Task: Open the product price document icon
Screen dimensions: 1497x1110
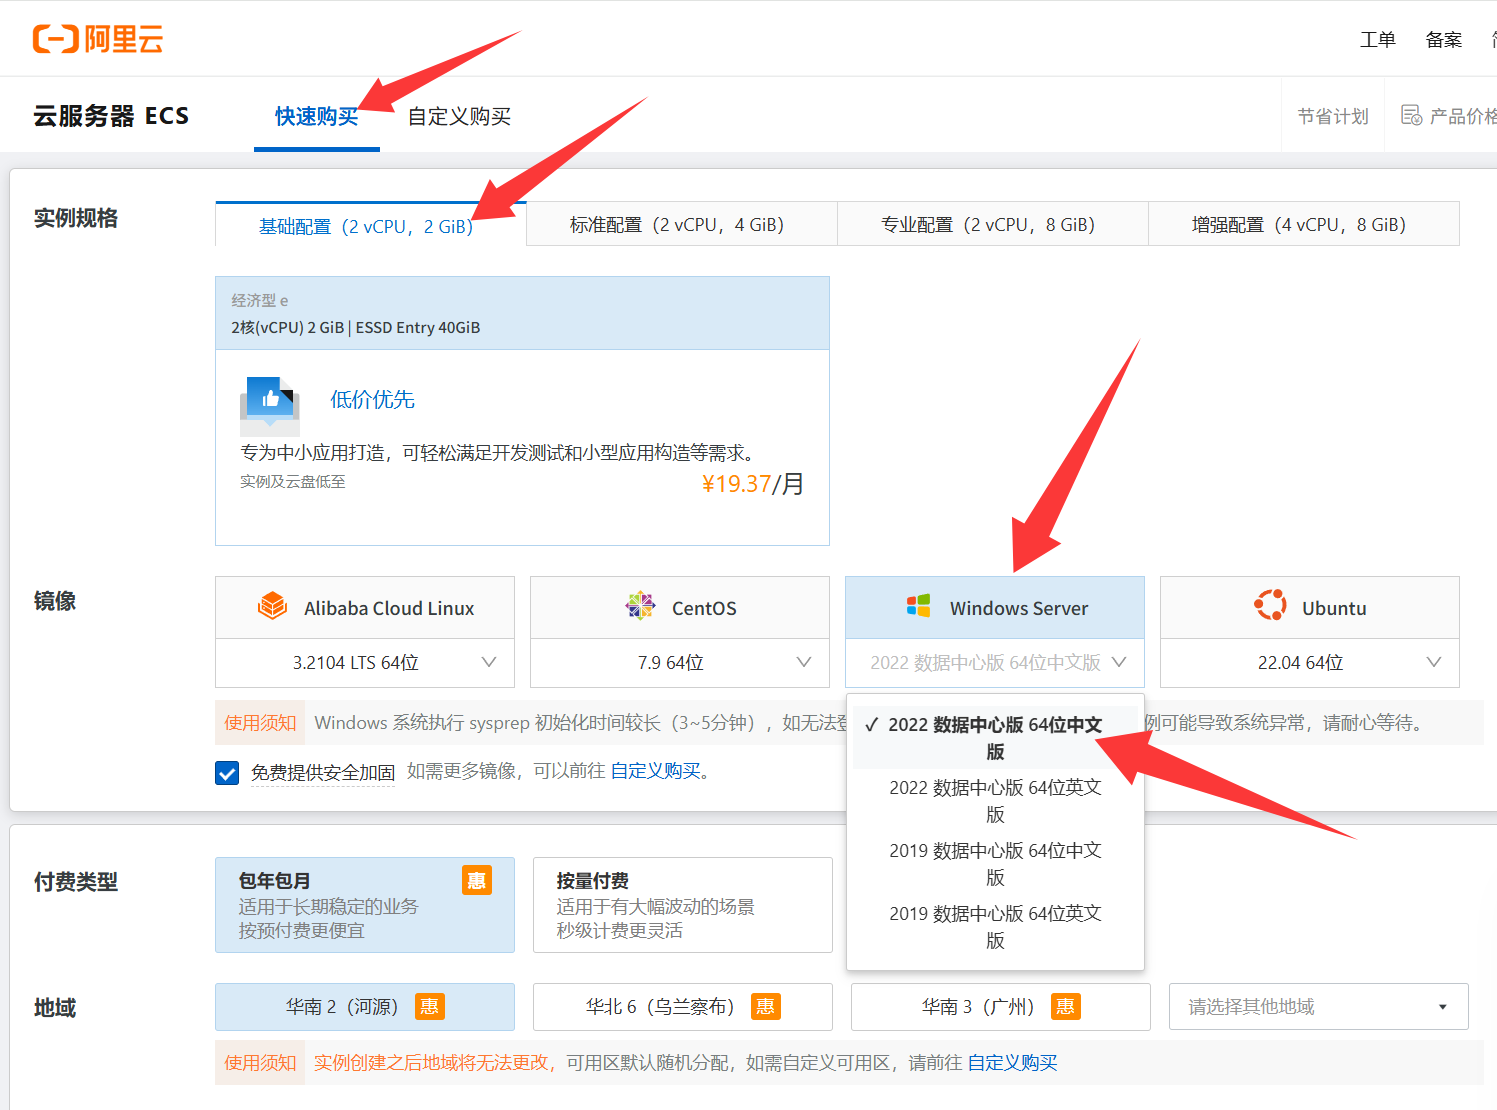Action: (1411, 116)
